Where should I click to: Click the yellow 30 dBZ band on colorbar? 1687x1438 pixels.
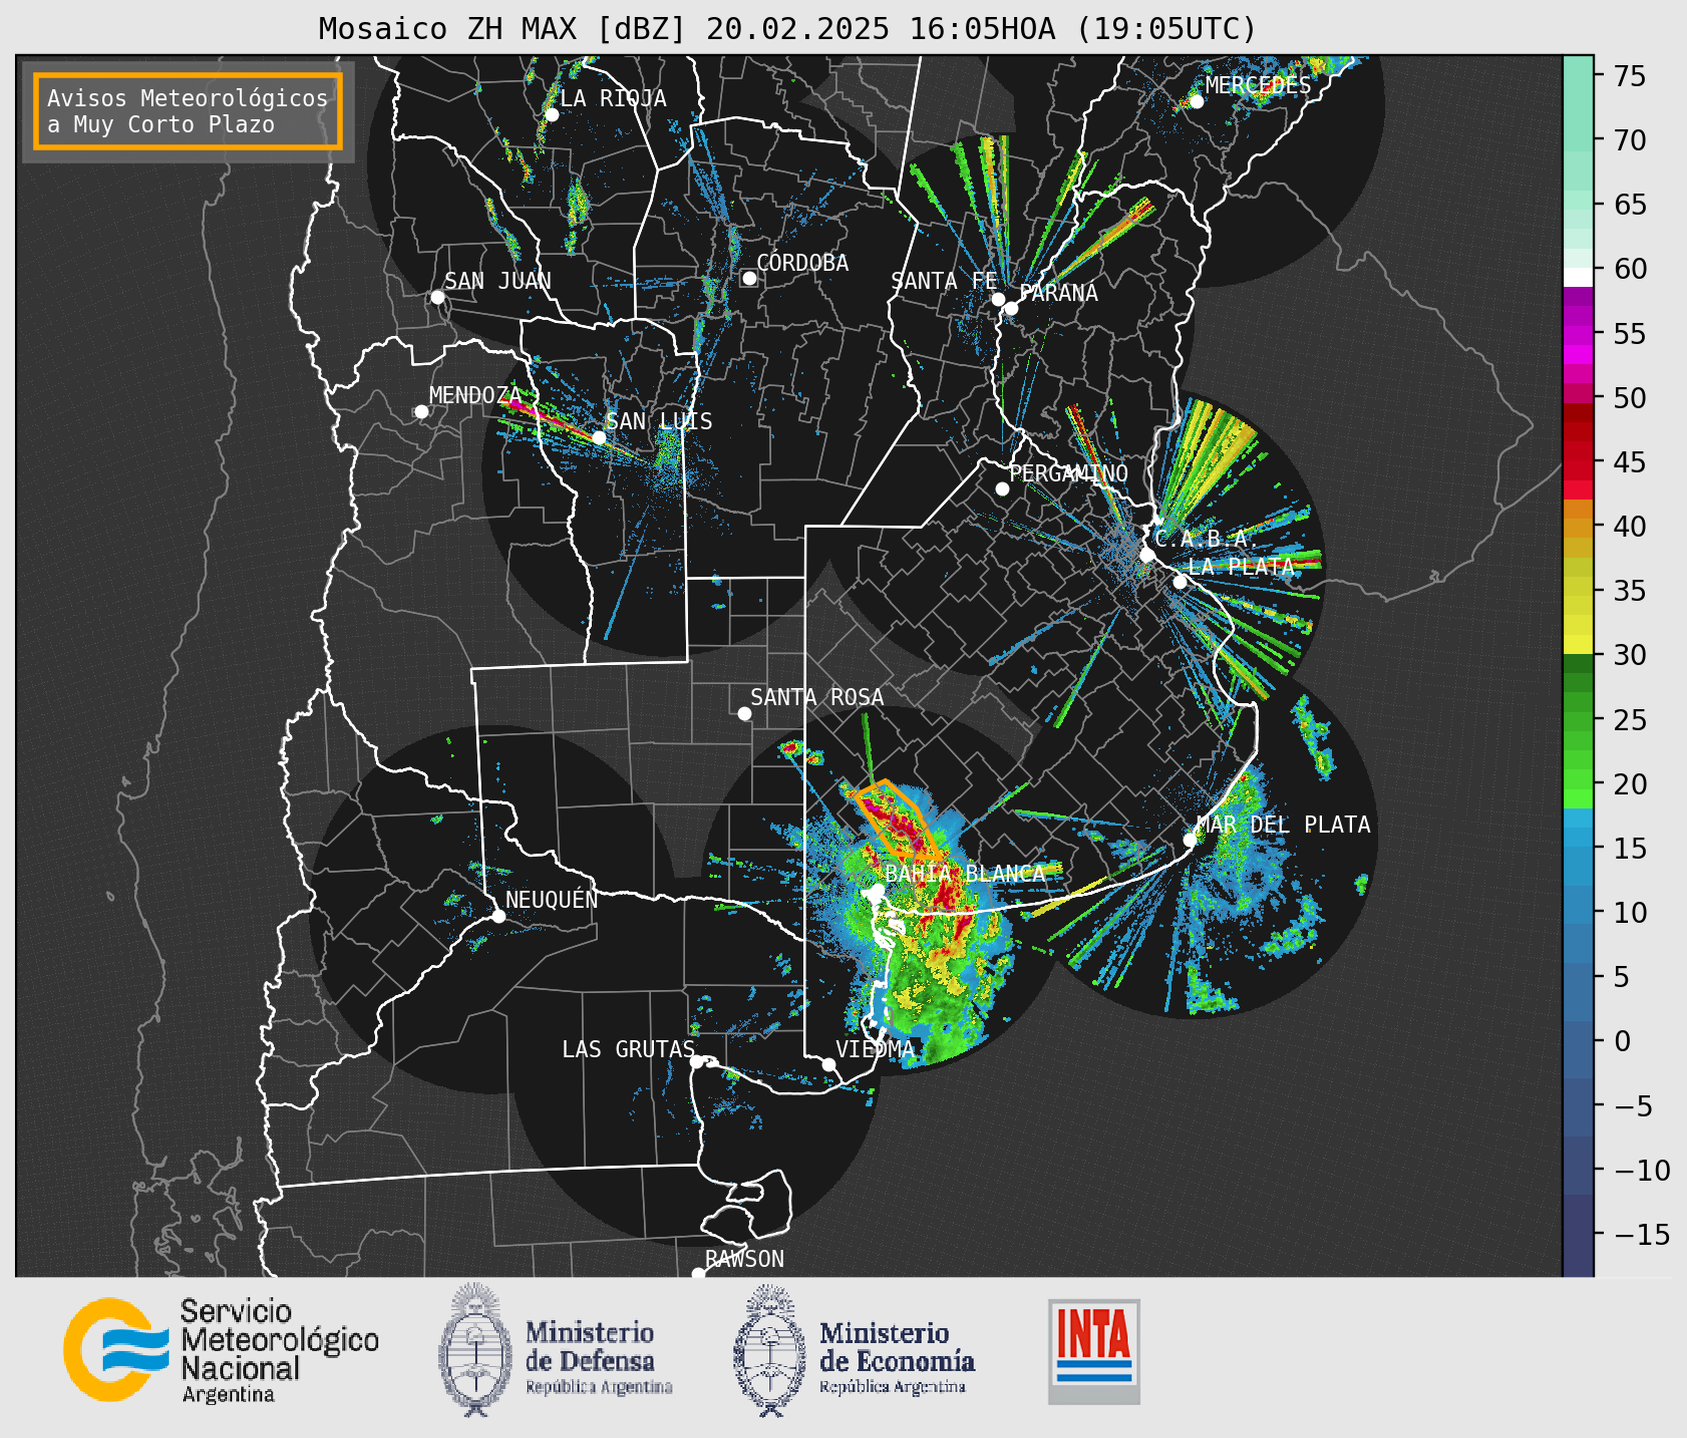(1578, 646)
